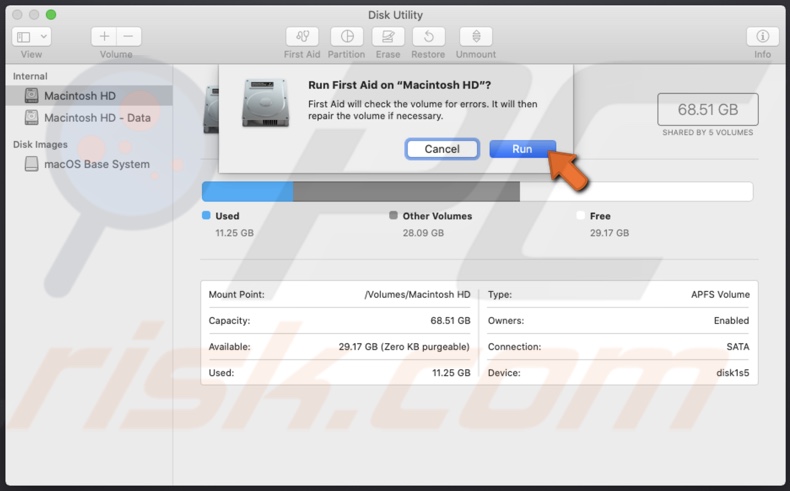Click the Free legend swatch
The image size is (790, 491).
pos(580,216)
